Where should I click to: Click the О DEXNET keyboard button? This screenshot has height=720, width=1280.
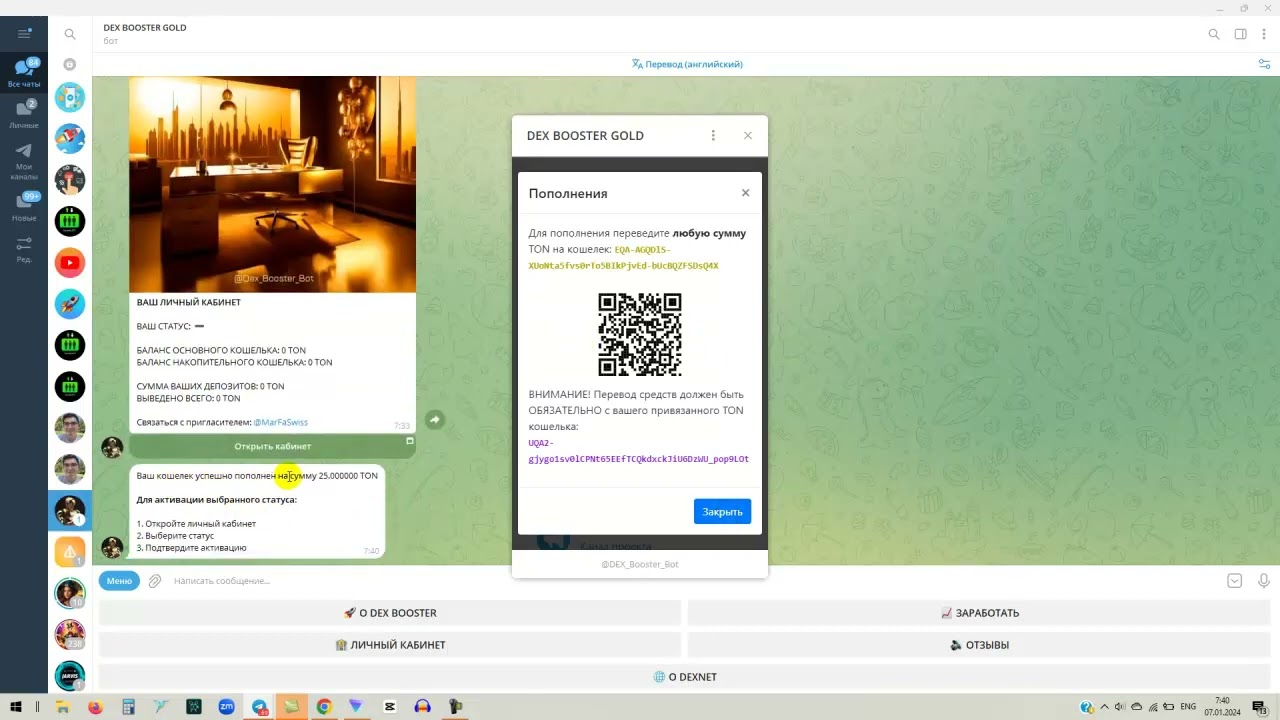click(685, 677)
